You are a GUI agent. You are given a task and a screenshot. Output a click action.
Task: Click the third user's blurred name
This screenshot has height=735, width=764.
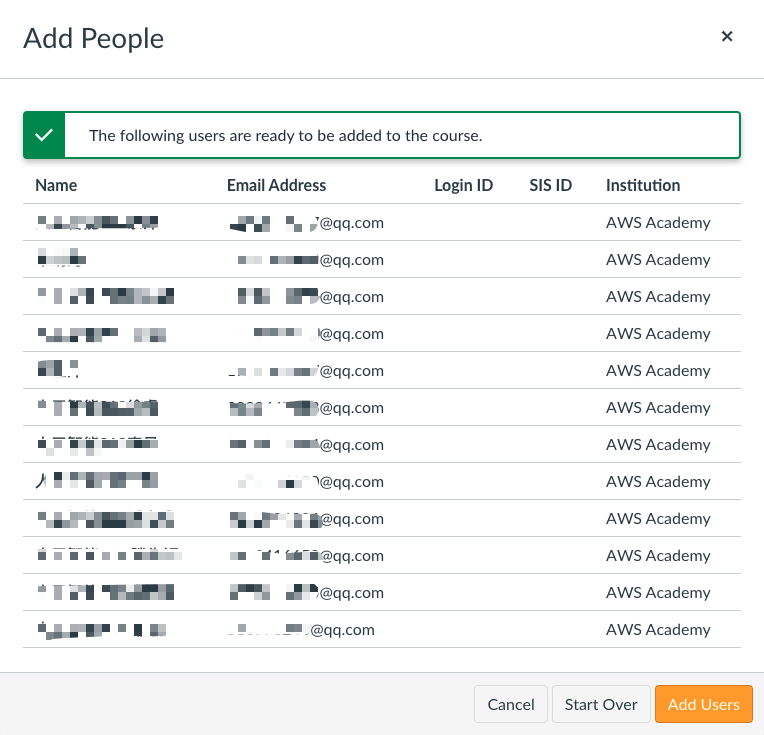tap(105, 297)
